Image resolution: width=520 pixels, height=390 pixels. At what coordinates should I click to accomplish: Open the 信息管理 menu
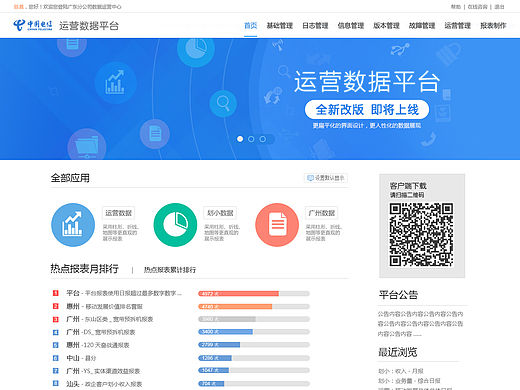(x=351, y=26)
